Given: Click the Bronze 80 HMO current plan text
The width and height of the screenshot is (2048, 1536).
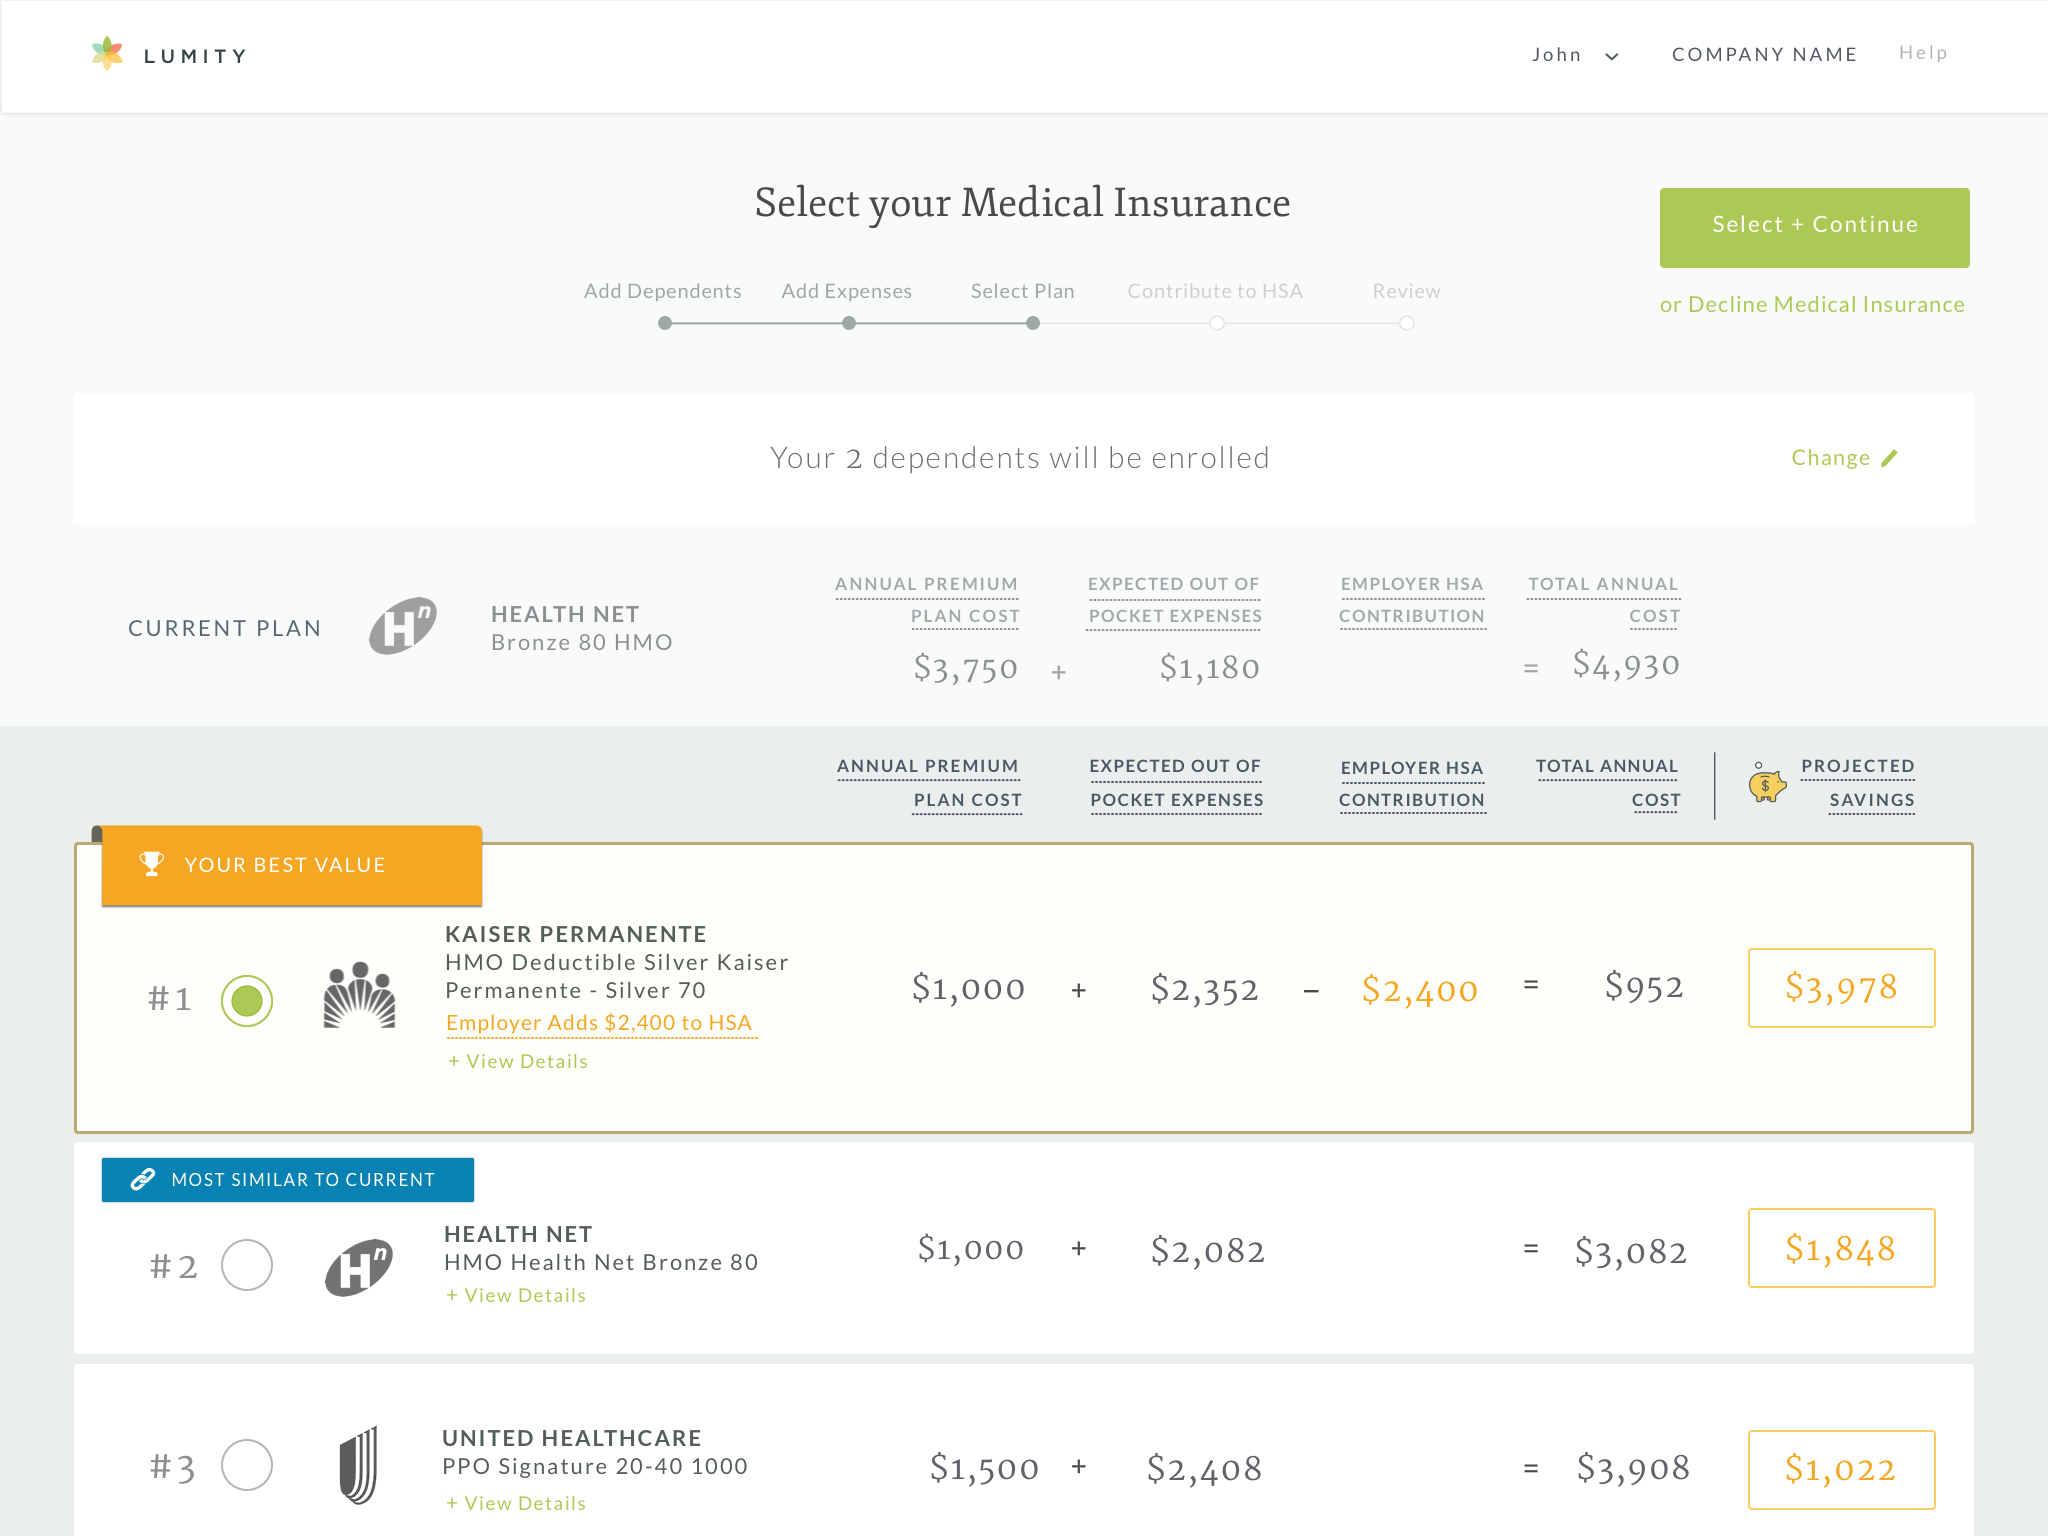Looking at the screenshot, I should click(582, 642).
